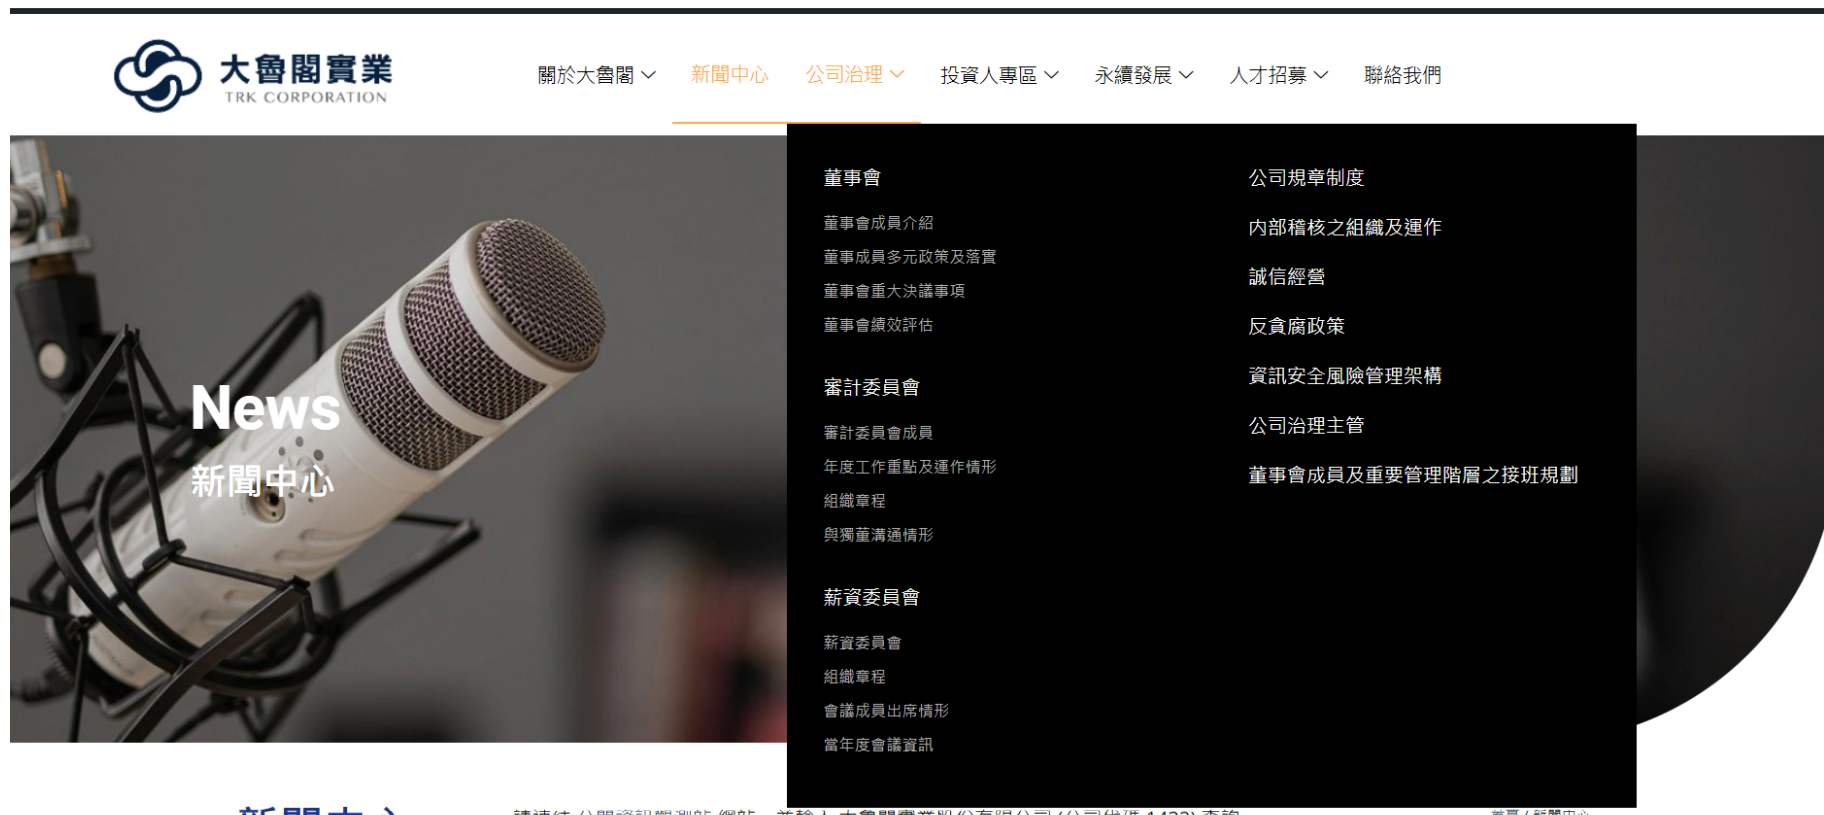Open the 薪資委員會 sub-link

pyautogui.click(x=862, y=643)
